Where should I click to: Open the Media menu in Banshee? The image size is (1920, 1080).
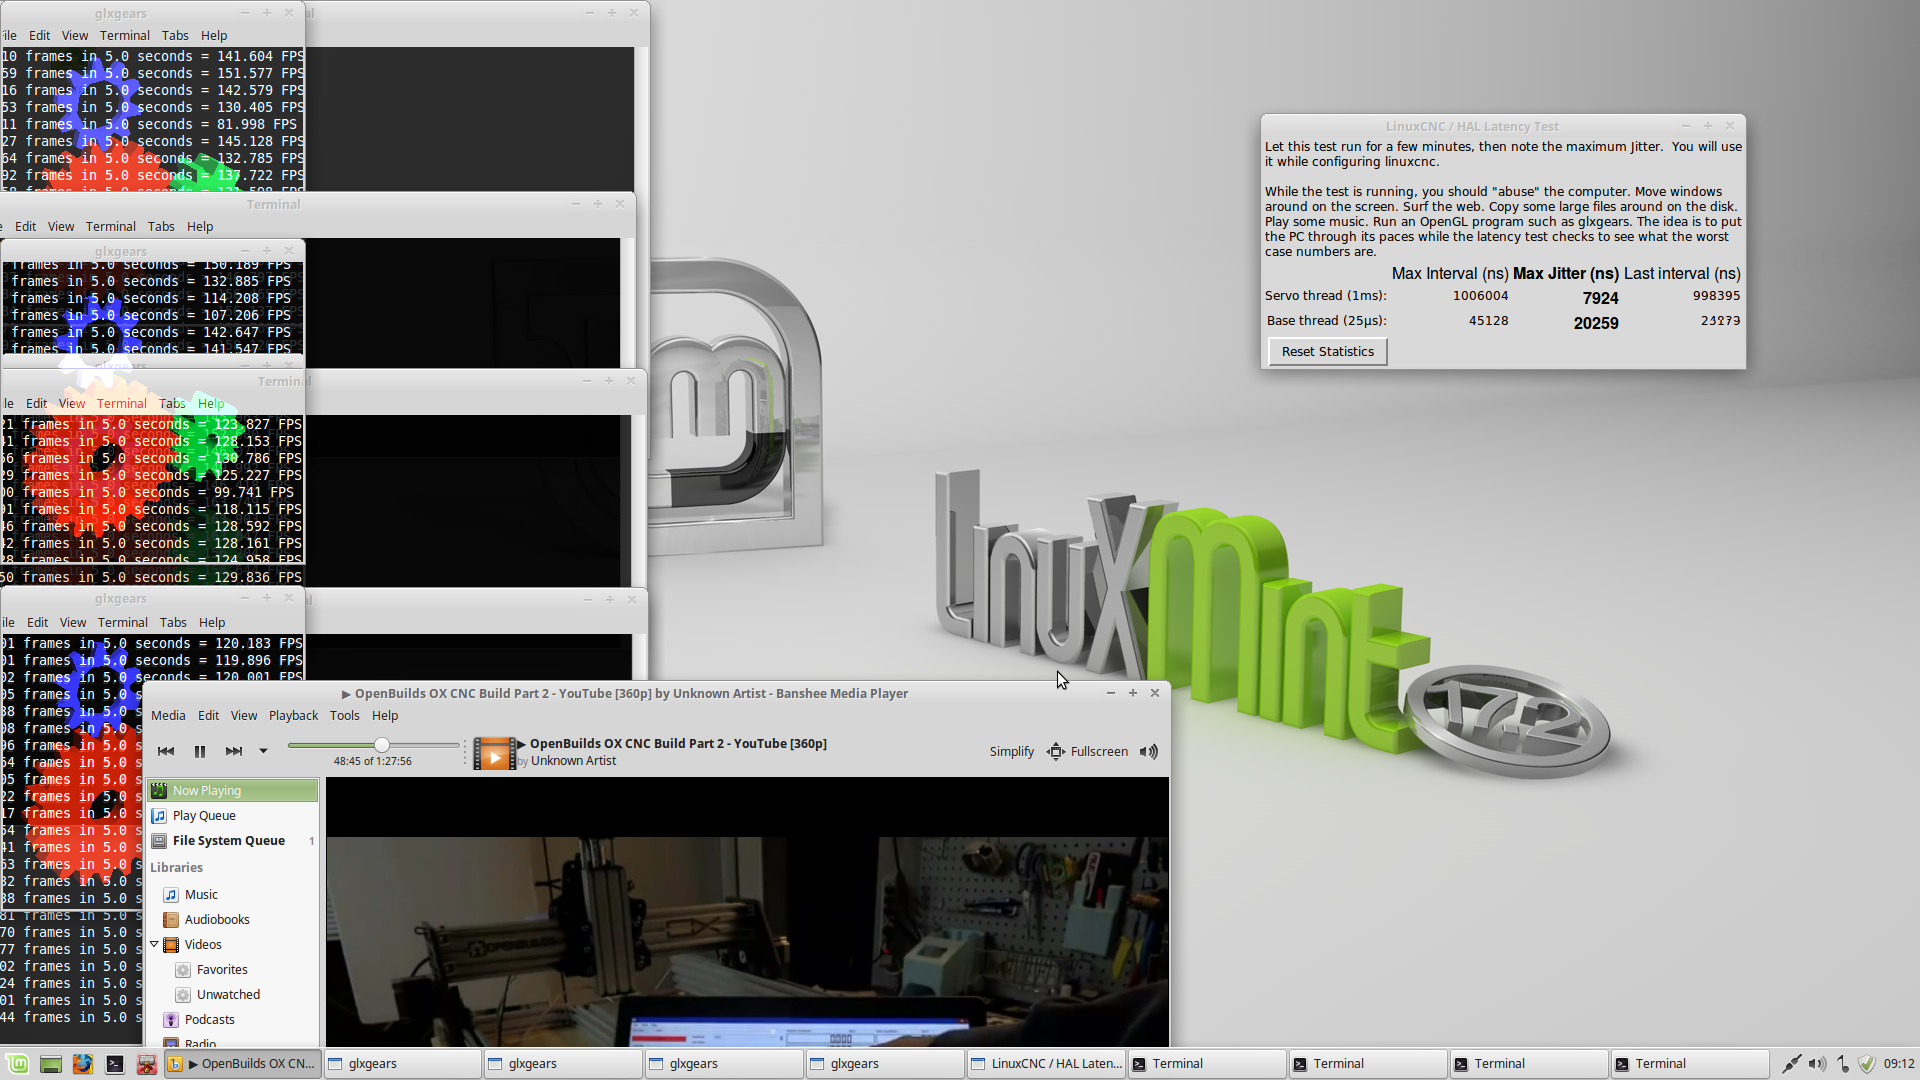(x=168, y=716)
